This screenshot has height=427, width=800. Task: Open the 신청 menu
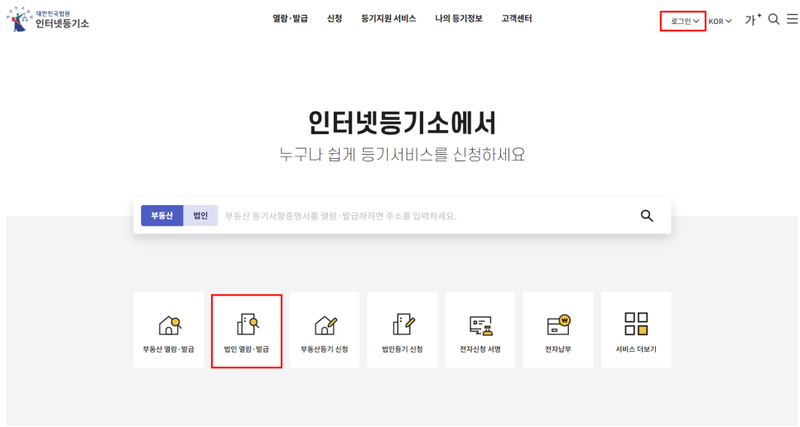point(334,18)
